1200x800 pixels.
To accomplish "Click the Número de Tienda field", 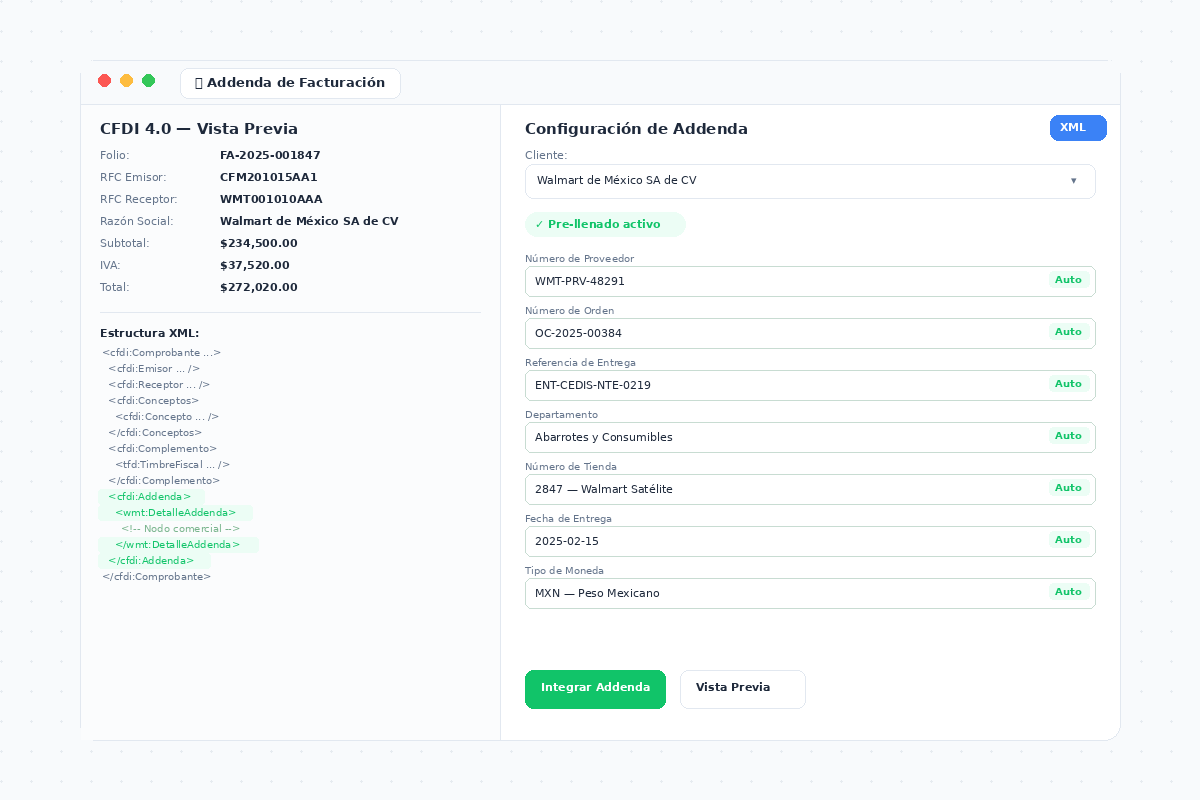I will coord(810,489).
